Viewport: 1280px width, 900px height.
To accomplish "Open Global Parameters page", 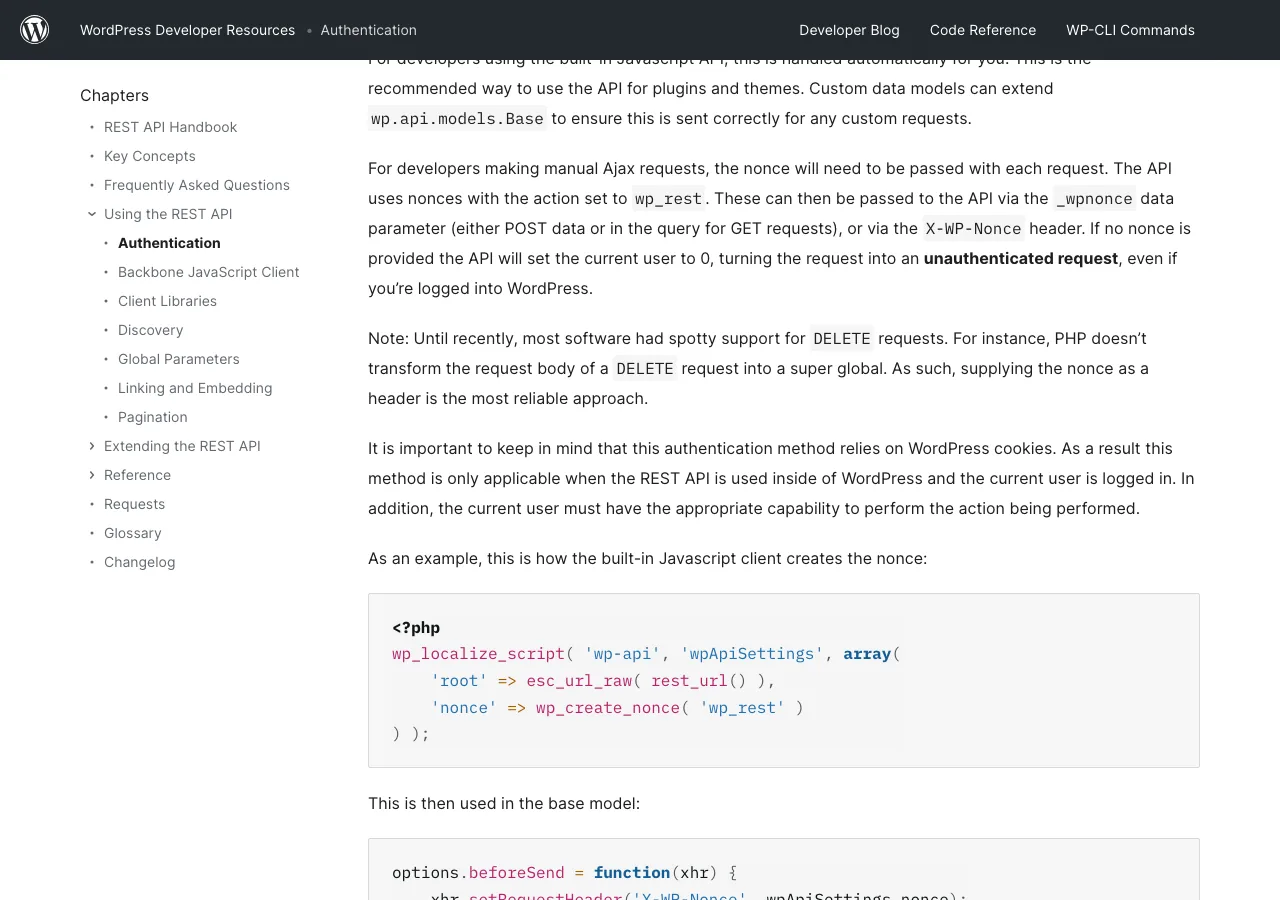I will tap(179, 359).
